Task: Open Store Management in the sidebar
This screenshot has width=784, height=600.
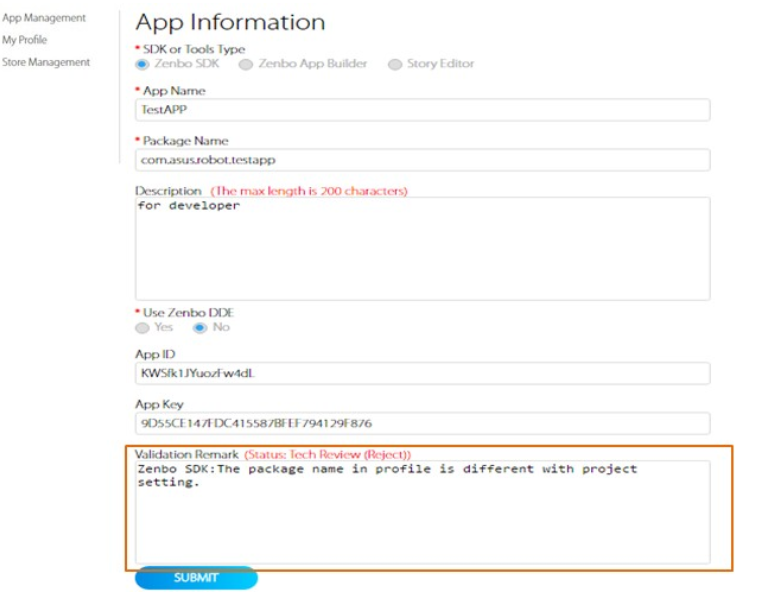Action: point(46,62)
